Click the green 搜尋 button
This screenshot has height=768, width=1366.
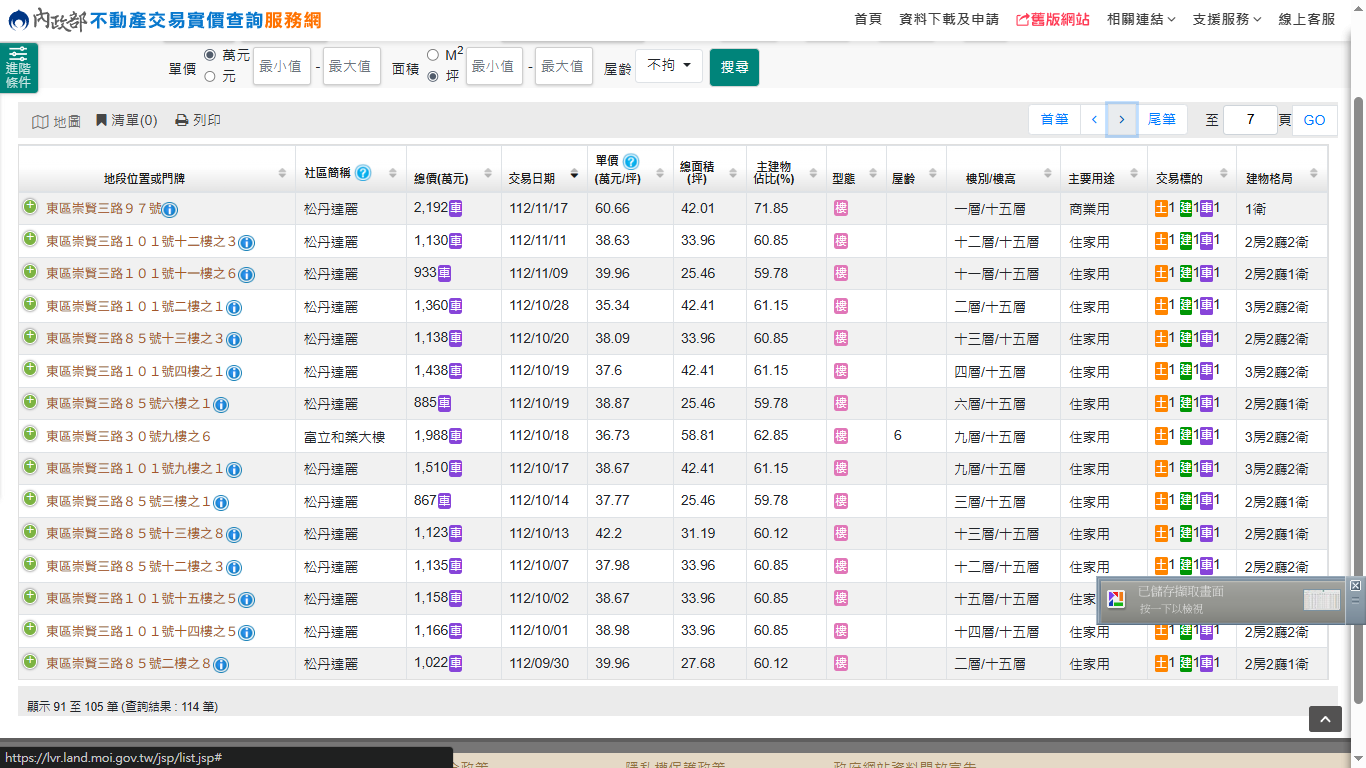[x=734, y=67]
